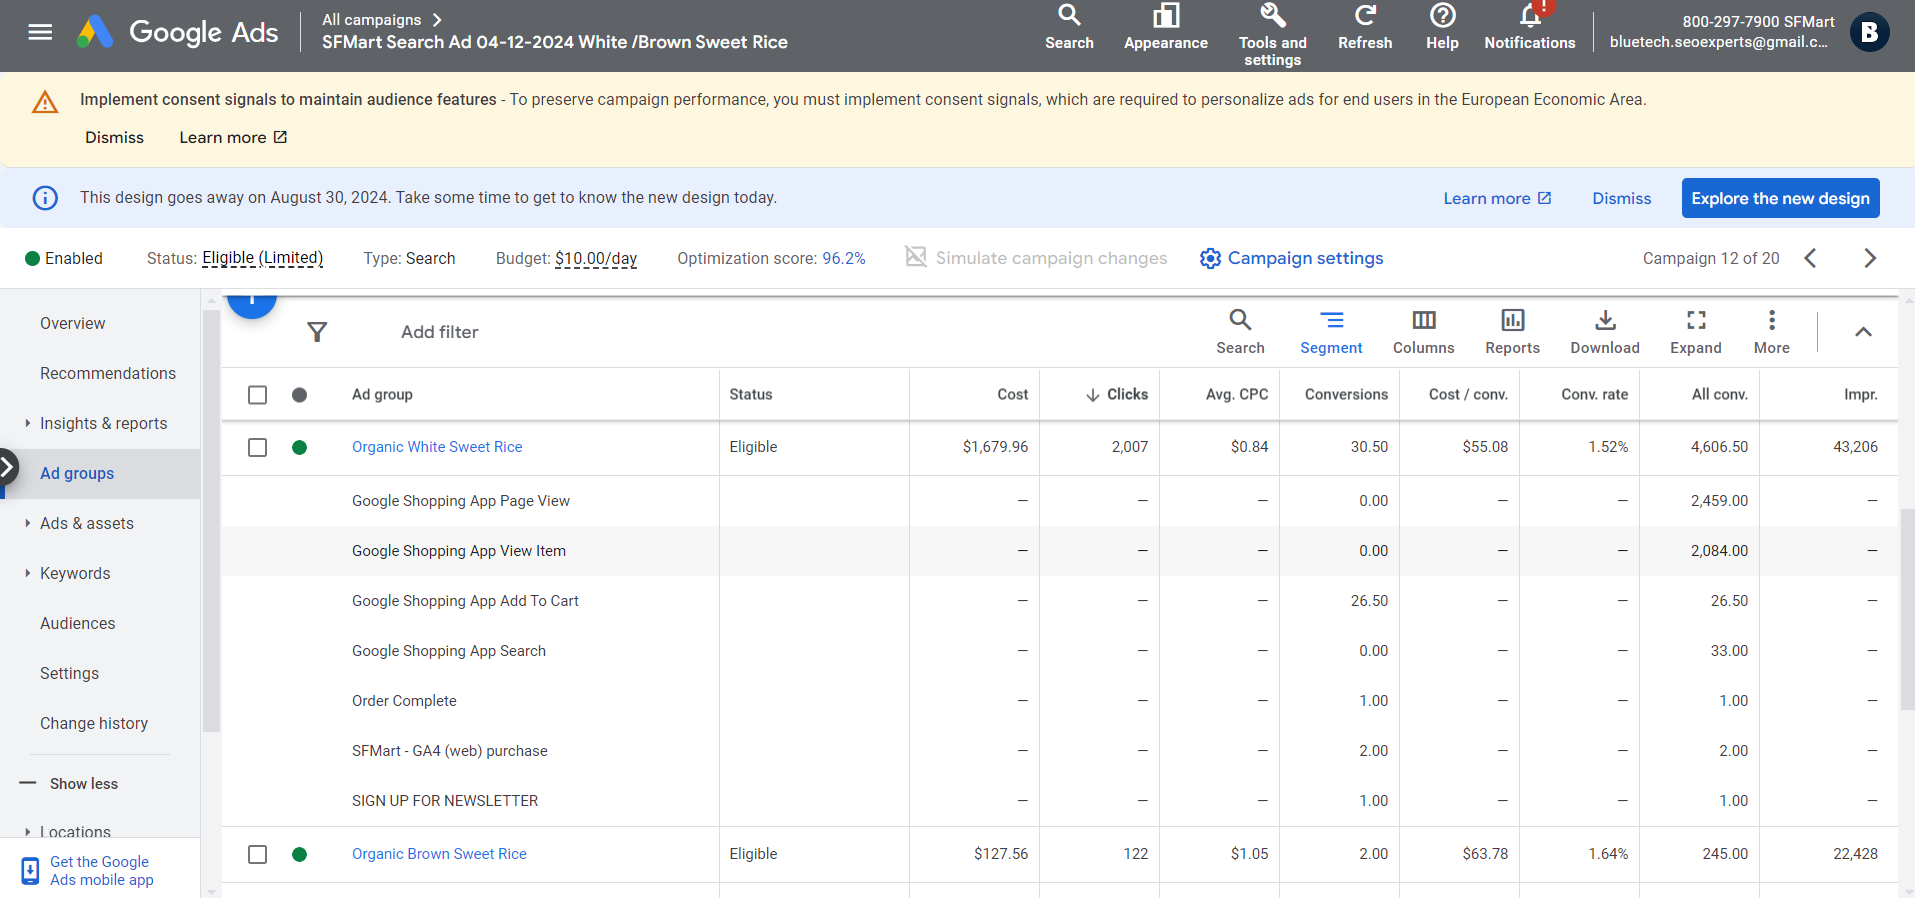Open the Help menu

point(1442,28)
